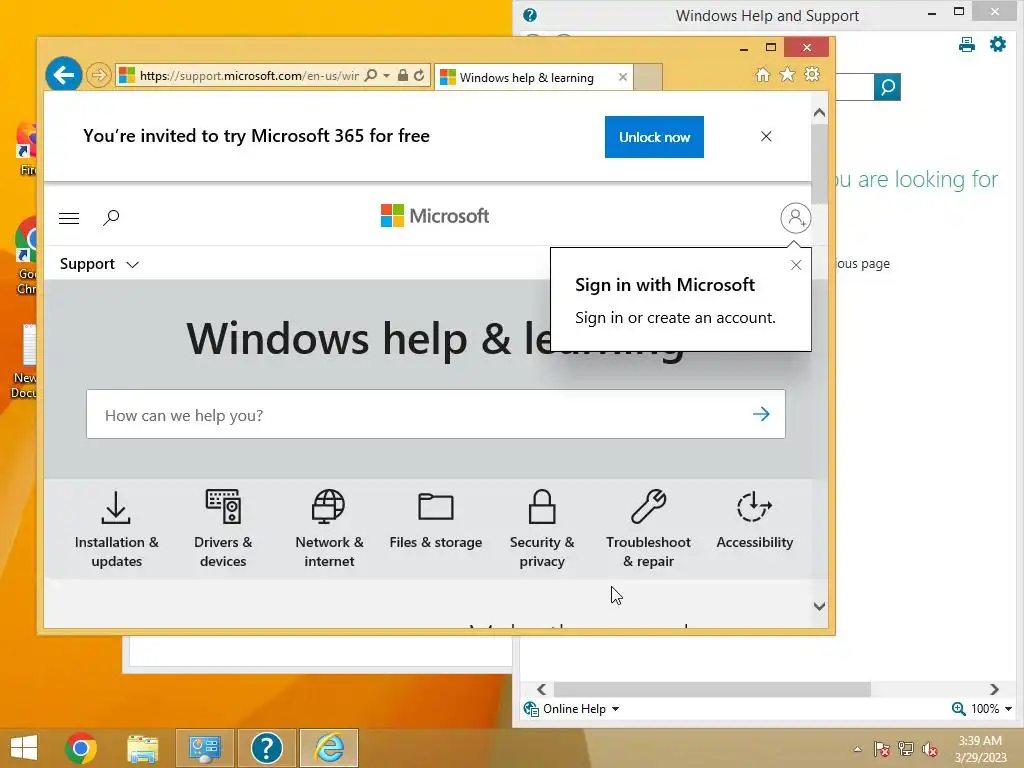
Task: Click the zoom magnifier in Help window
Action: click(x=959, y=709)
